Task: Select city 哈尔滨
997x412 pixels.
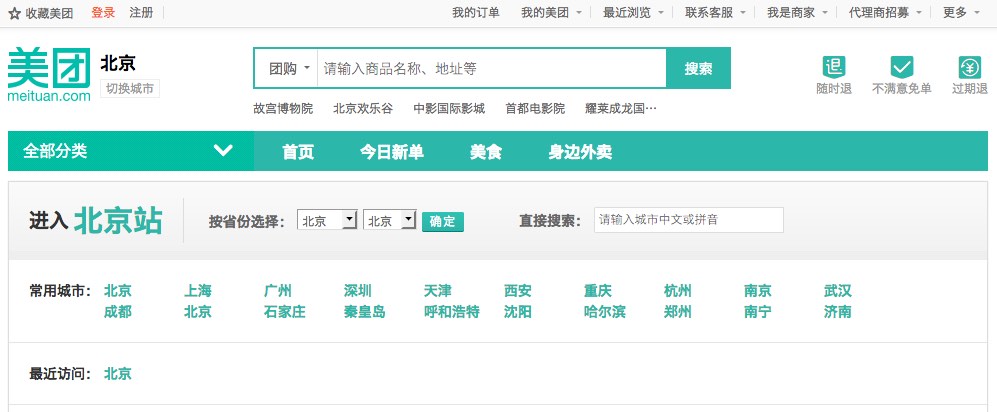Action: coord(605,312)
